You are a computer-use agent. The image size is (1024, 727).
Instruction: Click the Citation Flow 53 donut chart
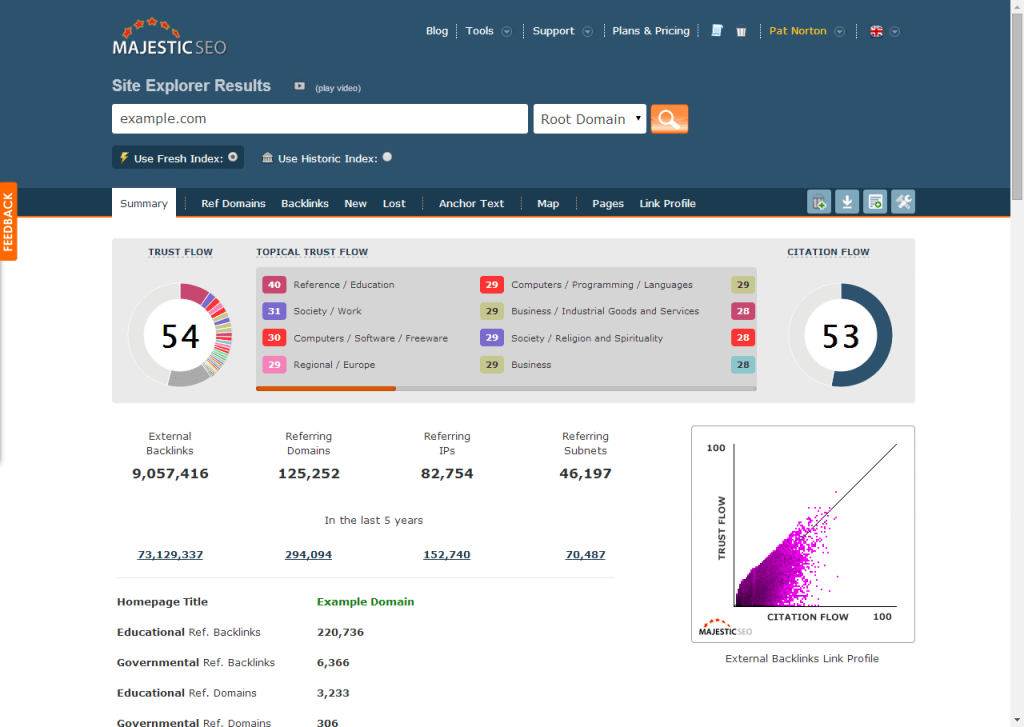[x=840, y=334]
